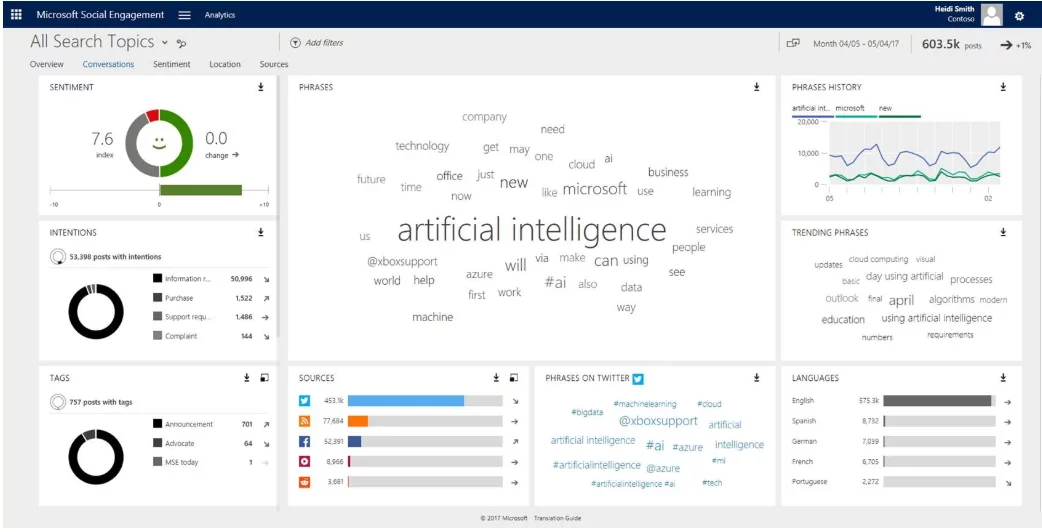The height and width of the screenshot is (532, 1042).
Task: Click the arrow on the German language row
Action: click(x=1007, y=442)
